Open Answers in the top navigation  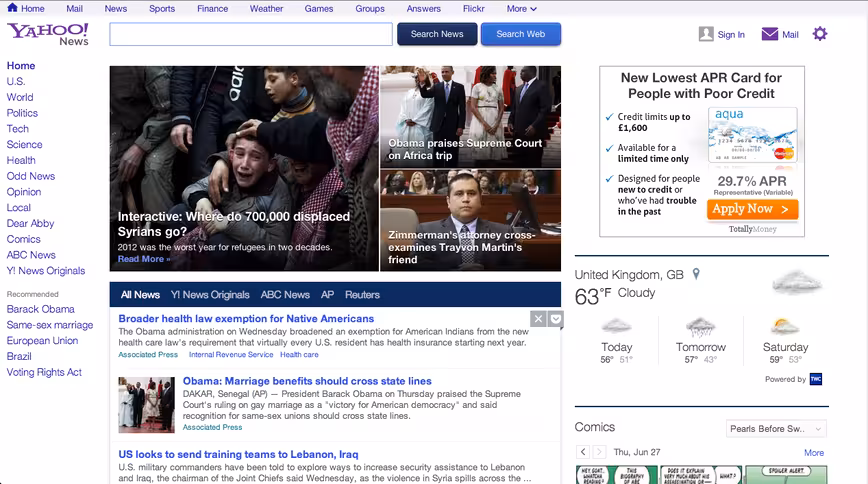point(423,9)
